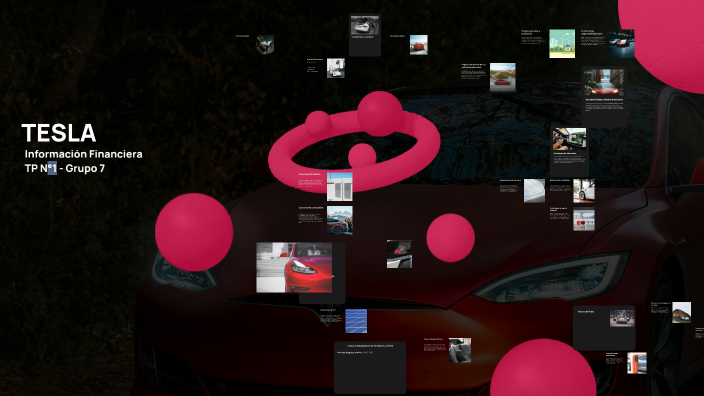Select the Información Financiera subtitle
The height and width of the screenshot is (396, 704).
pos(84,154)
